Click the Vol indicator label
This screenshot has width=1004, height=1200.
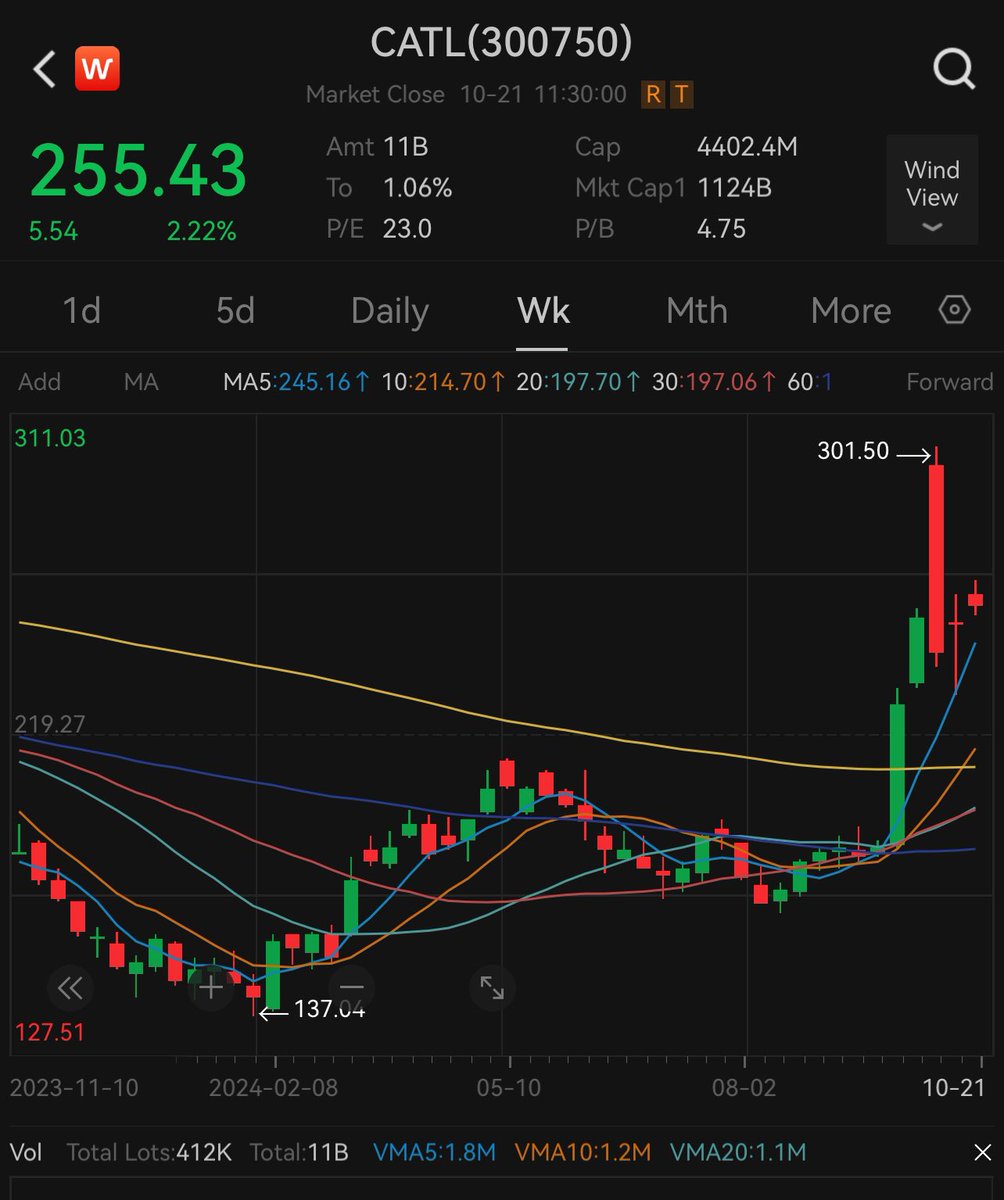26,1153
